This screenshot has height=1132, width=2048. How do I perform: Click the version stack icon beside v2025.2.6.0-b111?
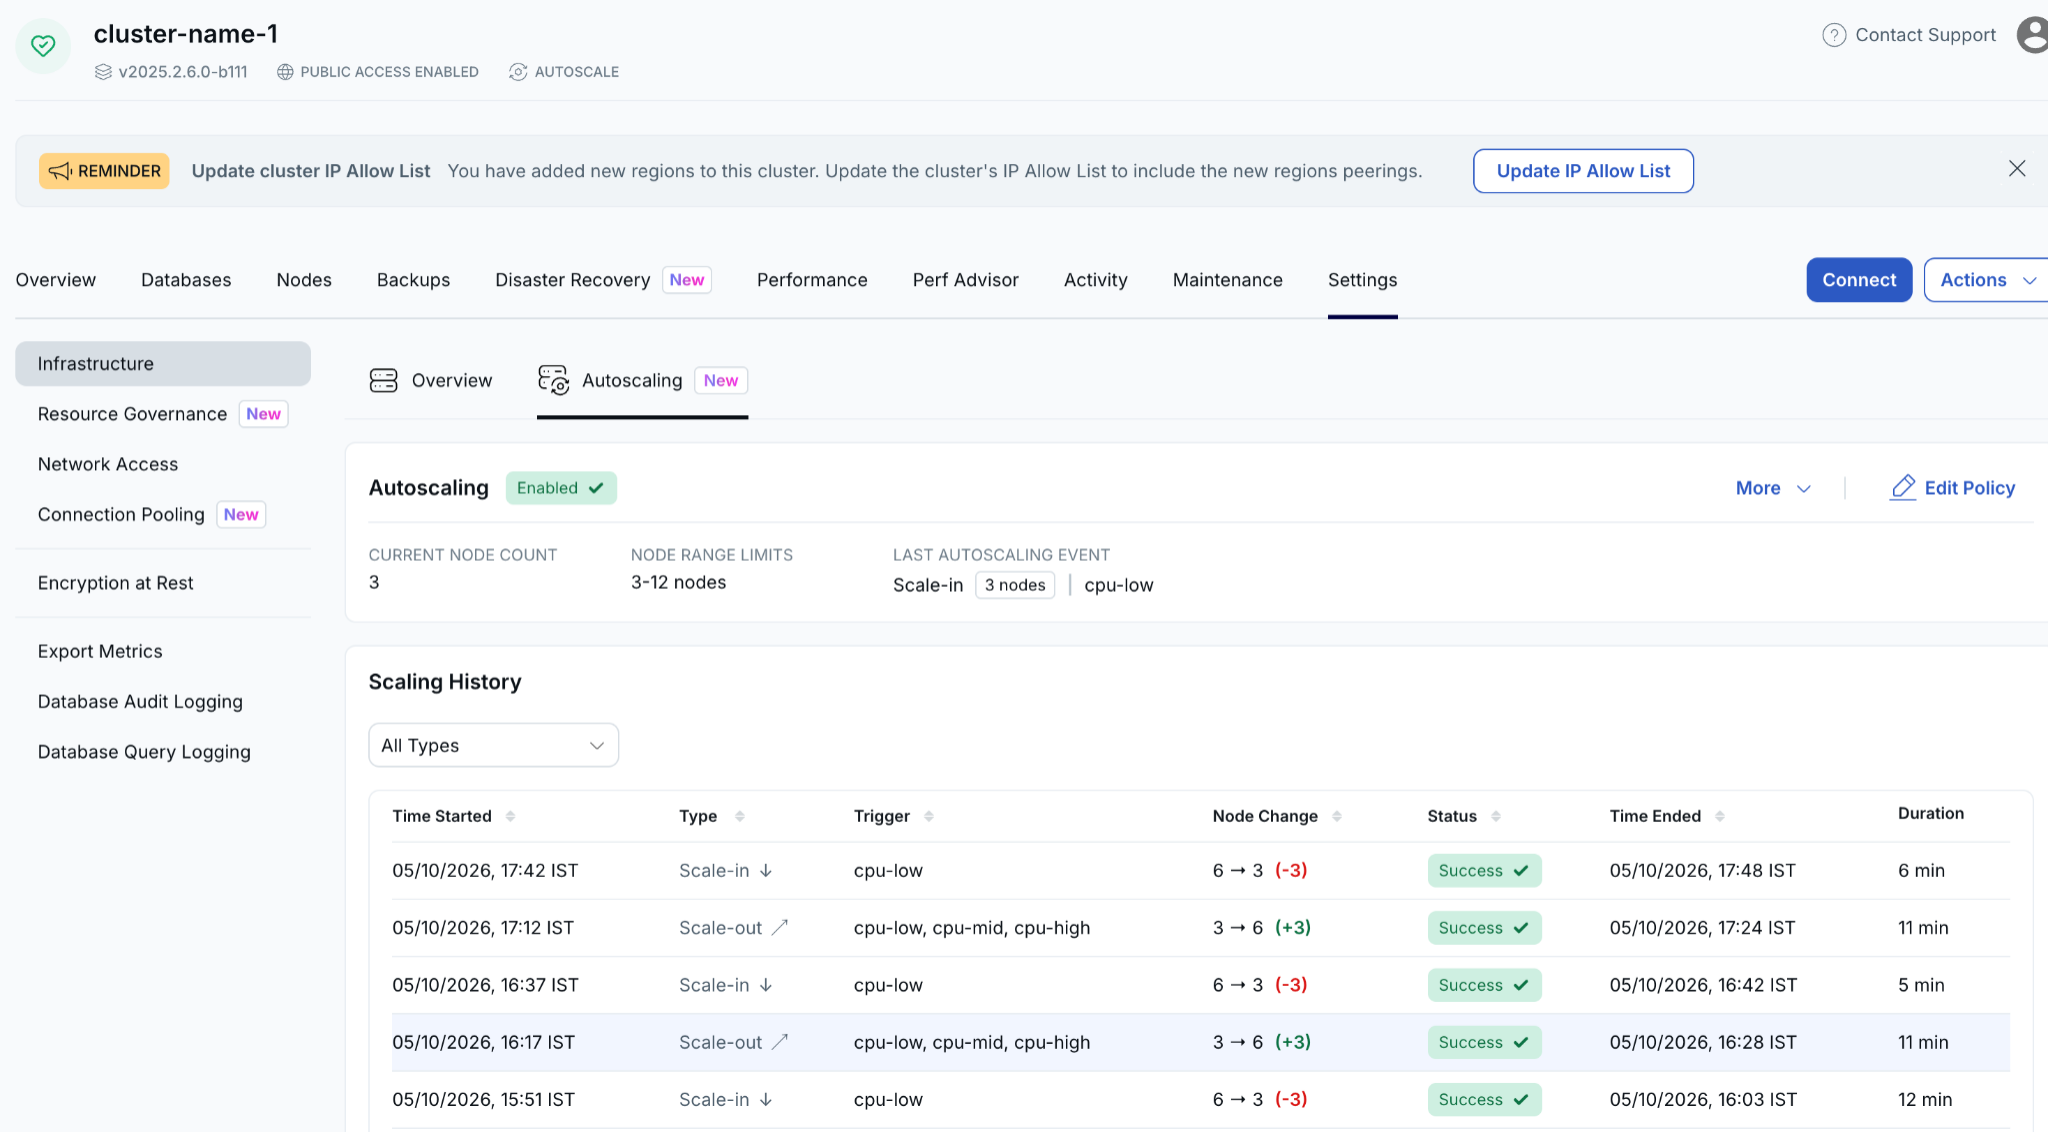[103, 72]
